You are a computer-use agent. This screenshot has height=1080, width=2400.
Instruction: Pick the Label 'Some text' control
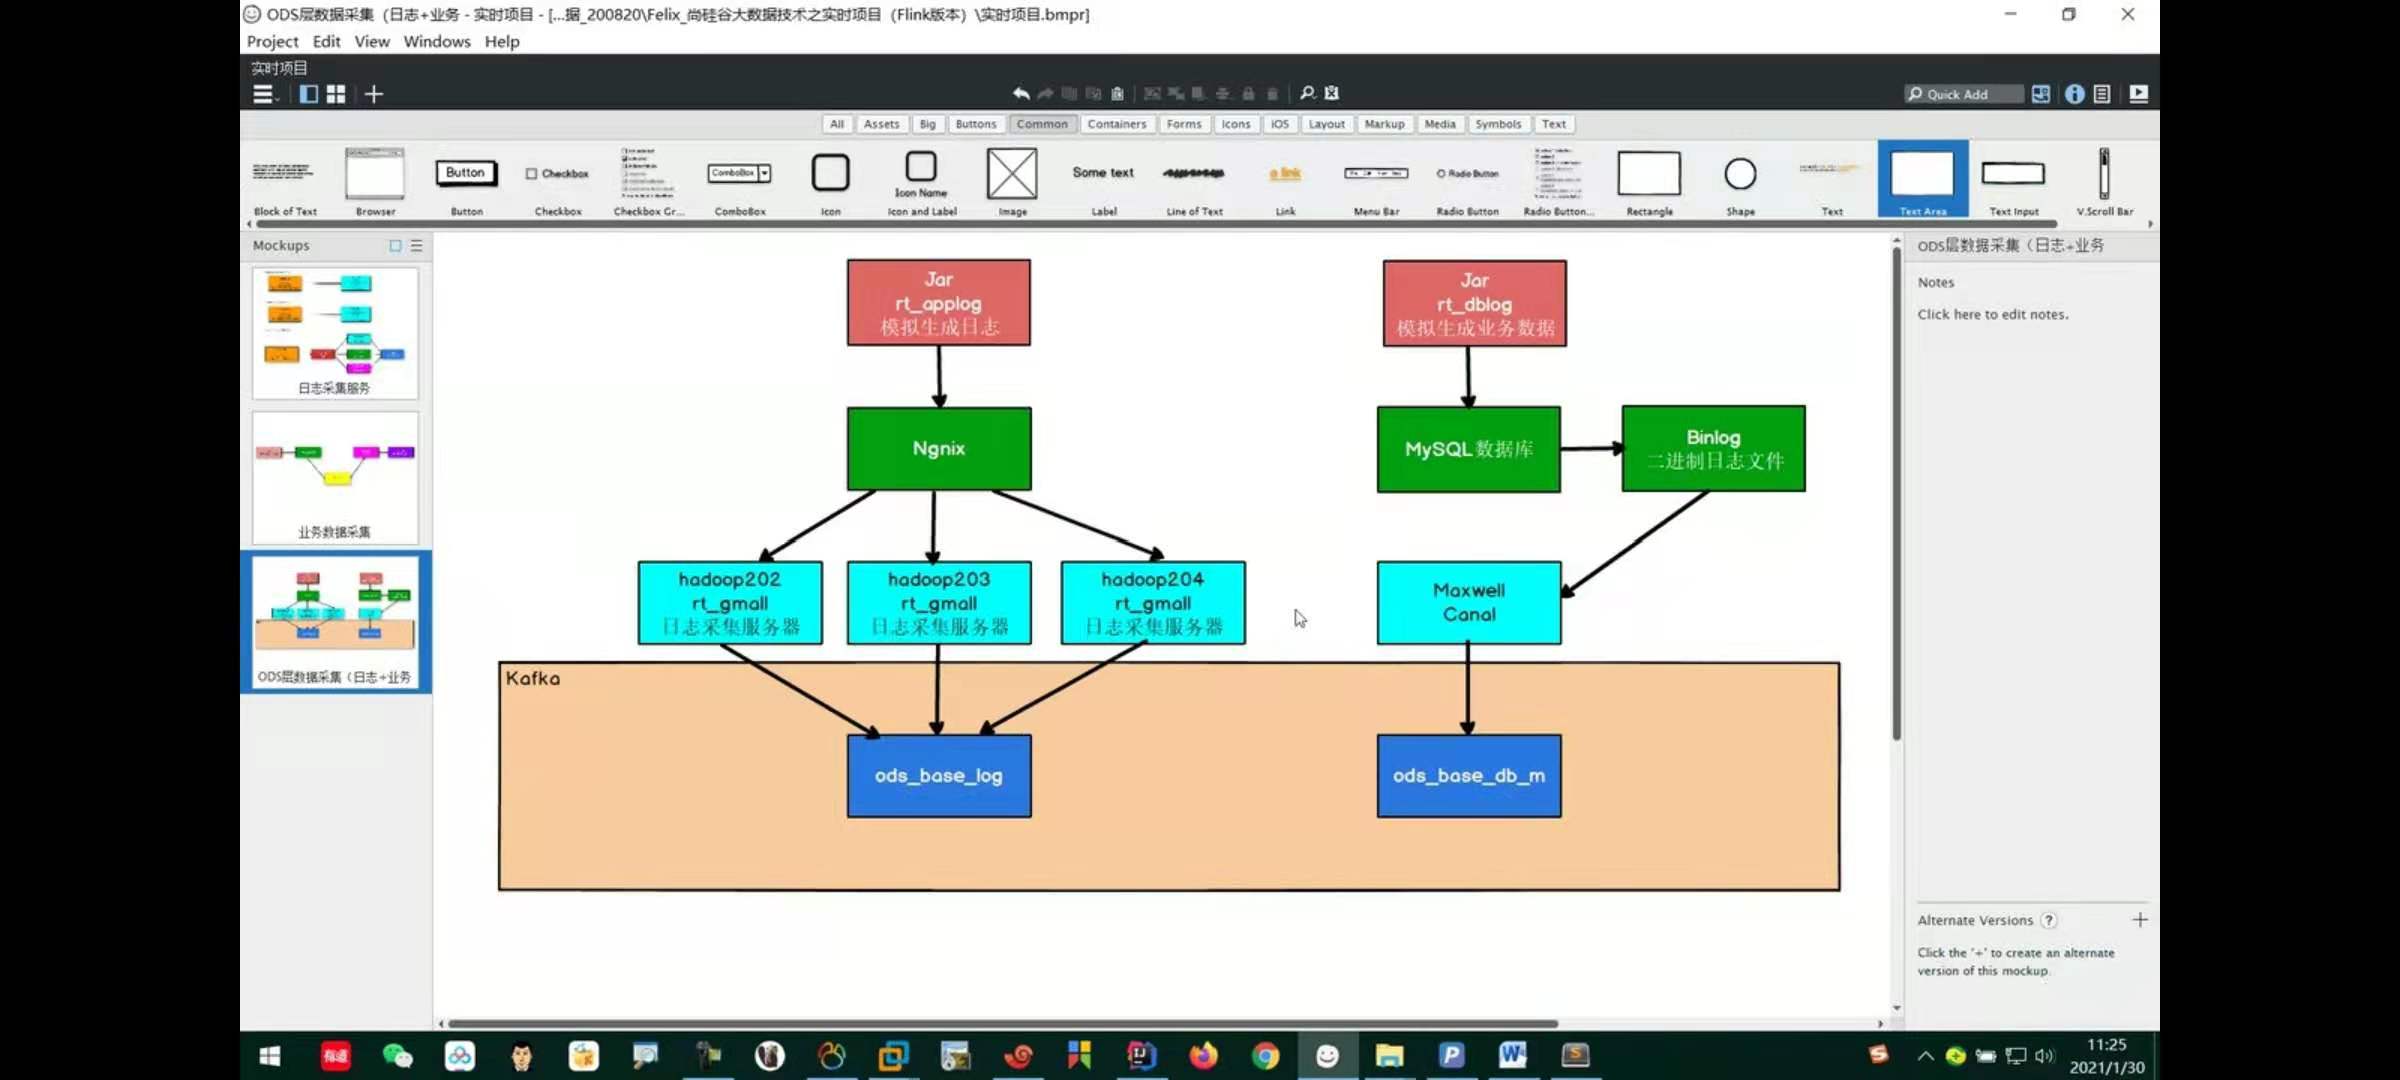click(x=1104, y=181)
